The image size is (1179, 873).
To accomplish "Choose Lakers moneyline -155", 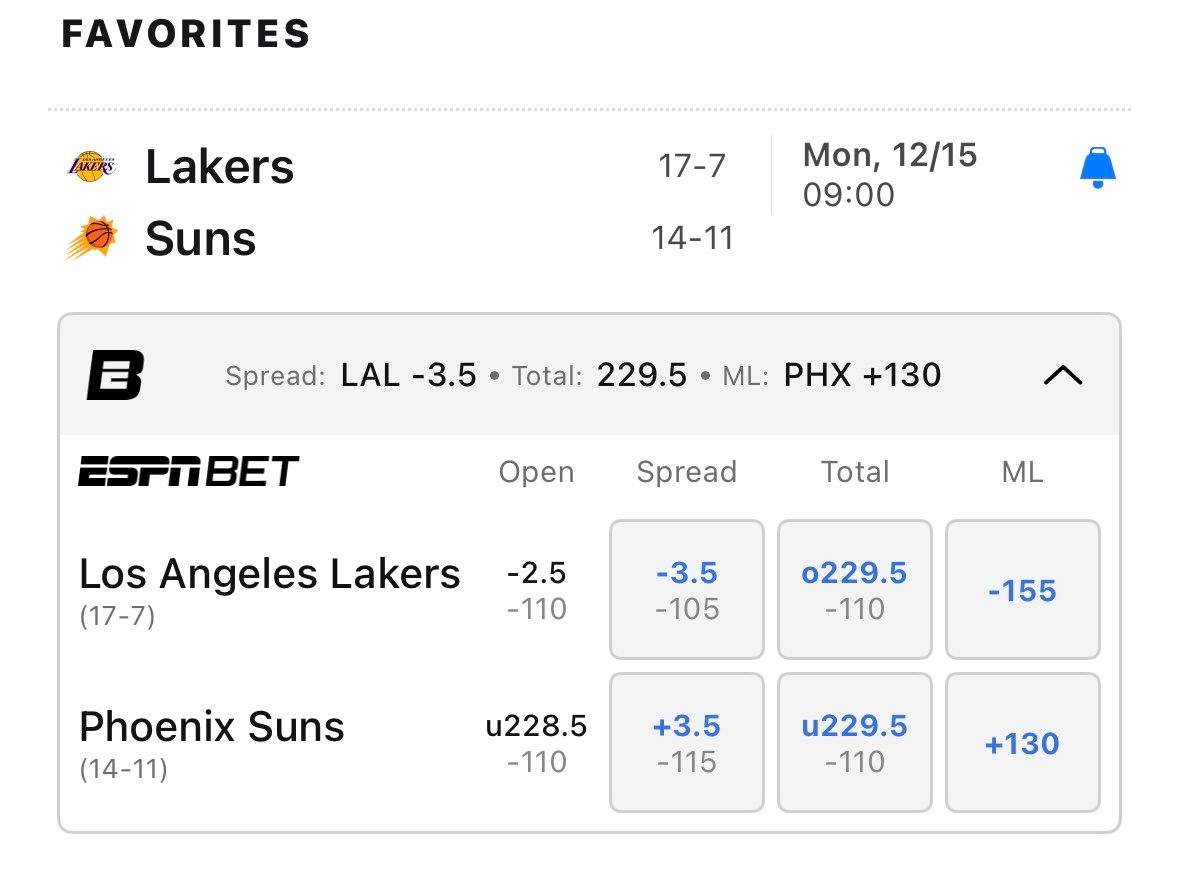I will click(1022, 590).
